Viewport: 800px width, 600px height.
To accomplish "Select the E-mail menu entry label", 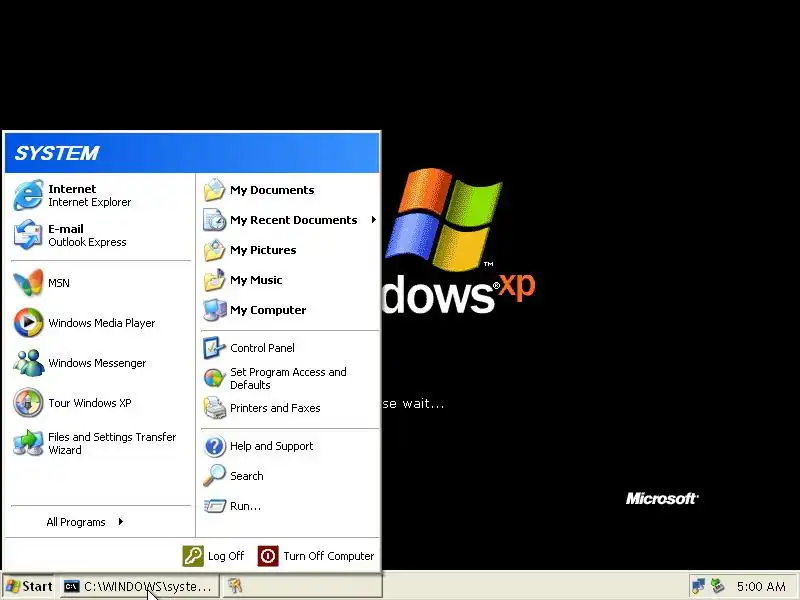I will coord(66,229).
